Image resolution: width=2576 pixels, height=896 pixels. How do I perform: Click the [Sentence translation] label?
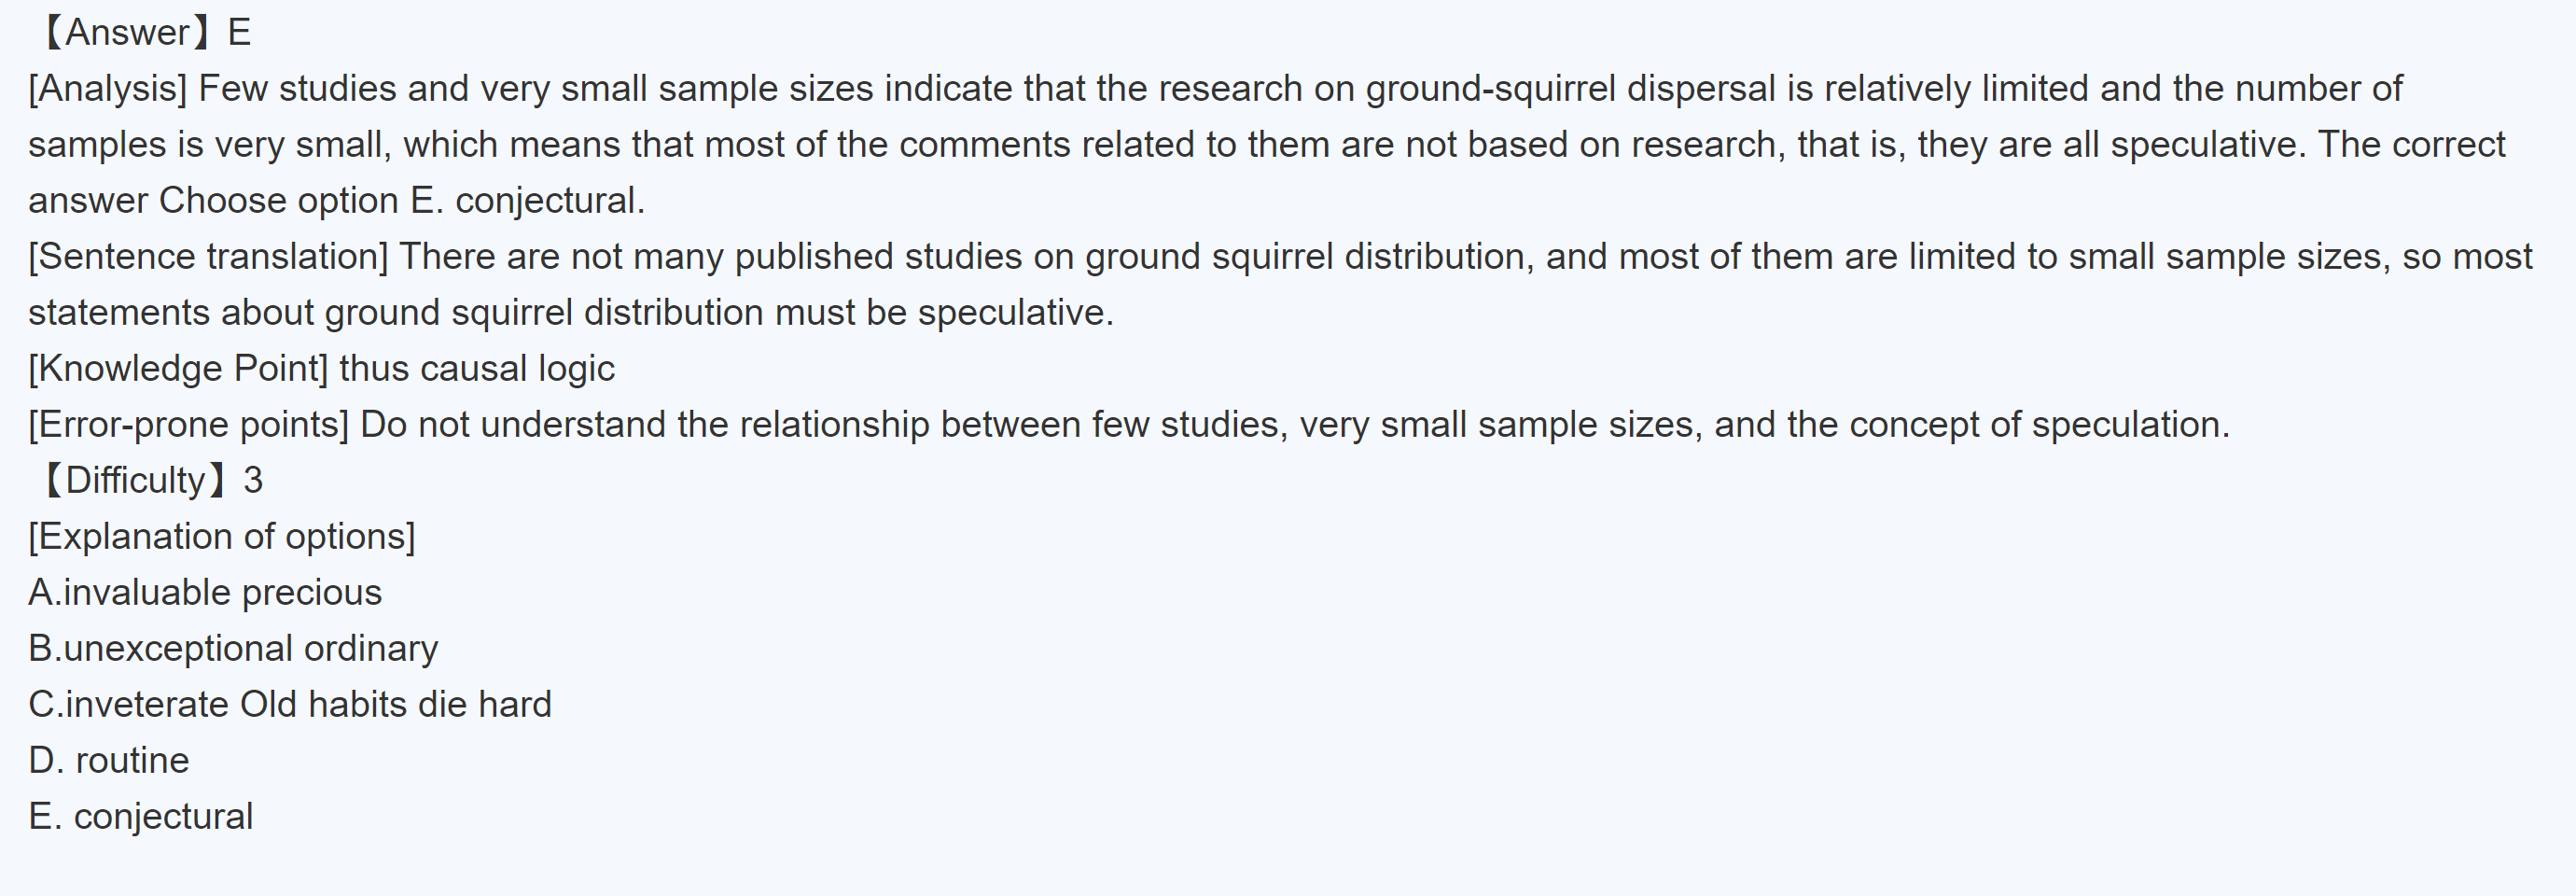click(208, 257)
